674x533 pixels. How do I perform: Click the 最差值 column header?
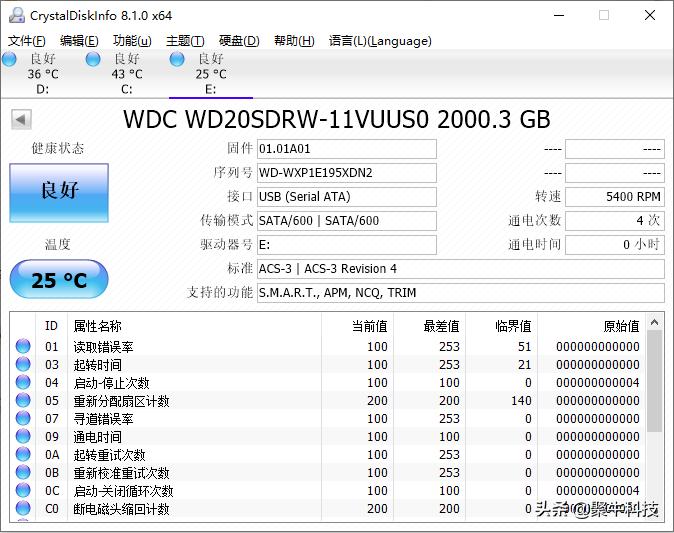click(441, 326)
